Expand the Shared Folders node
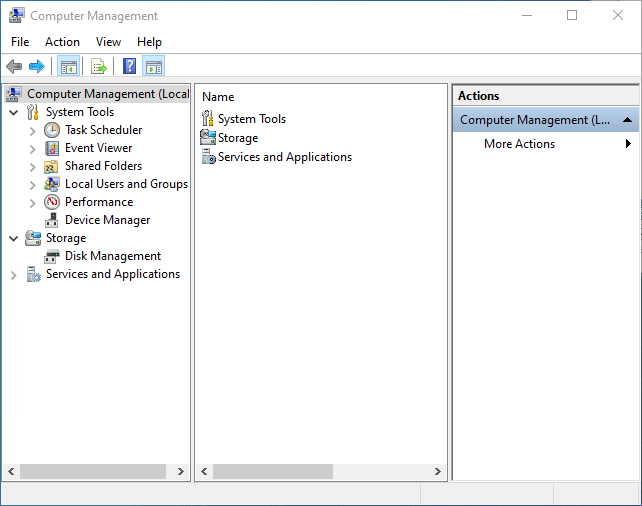The height and width of the screenshot is (506, 642). pyautogui.click(x=32, y=167)
